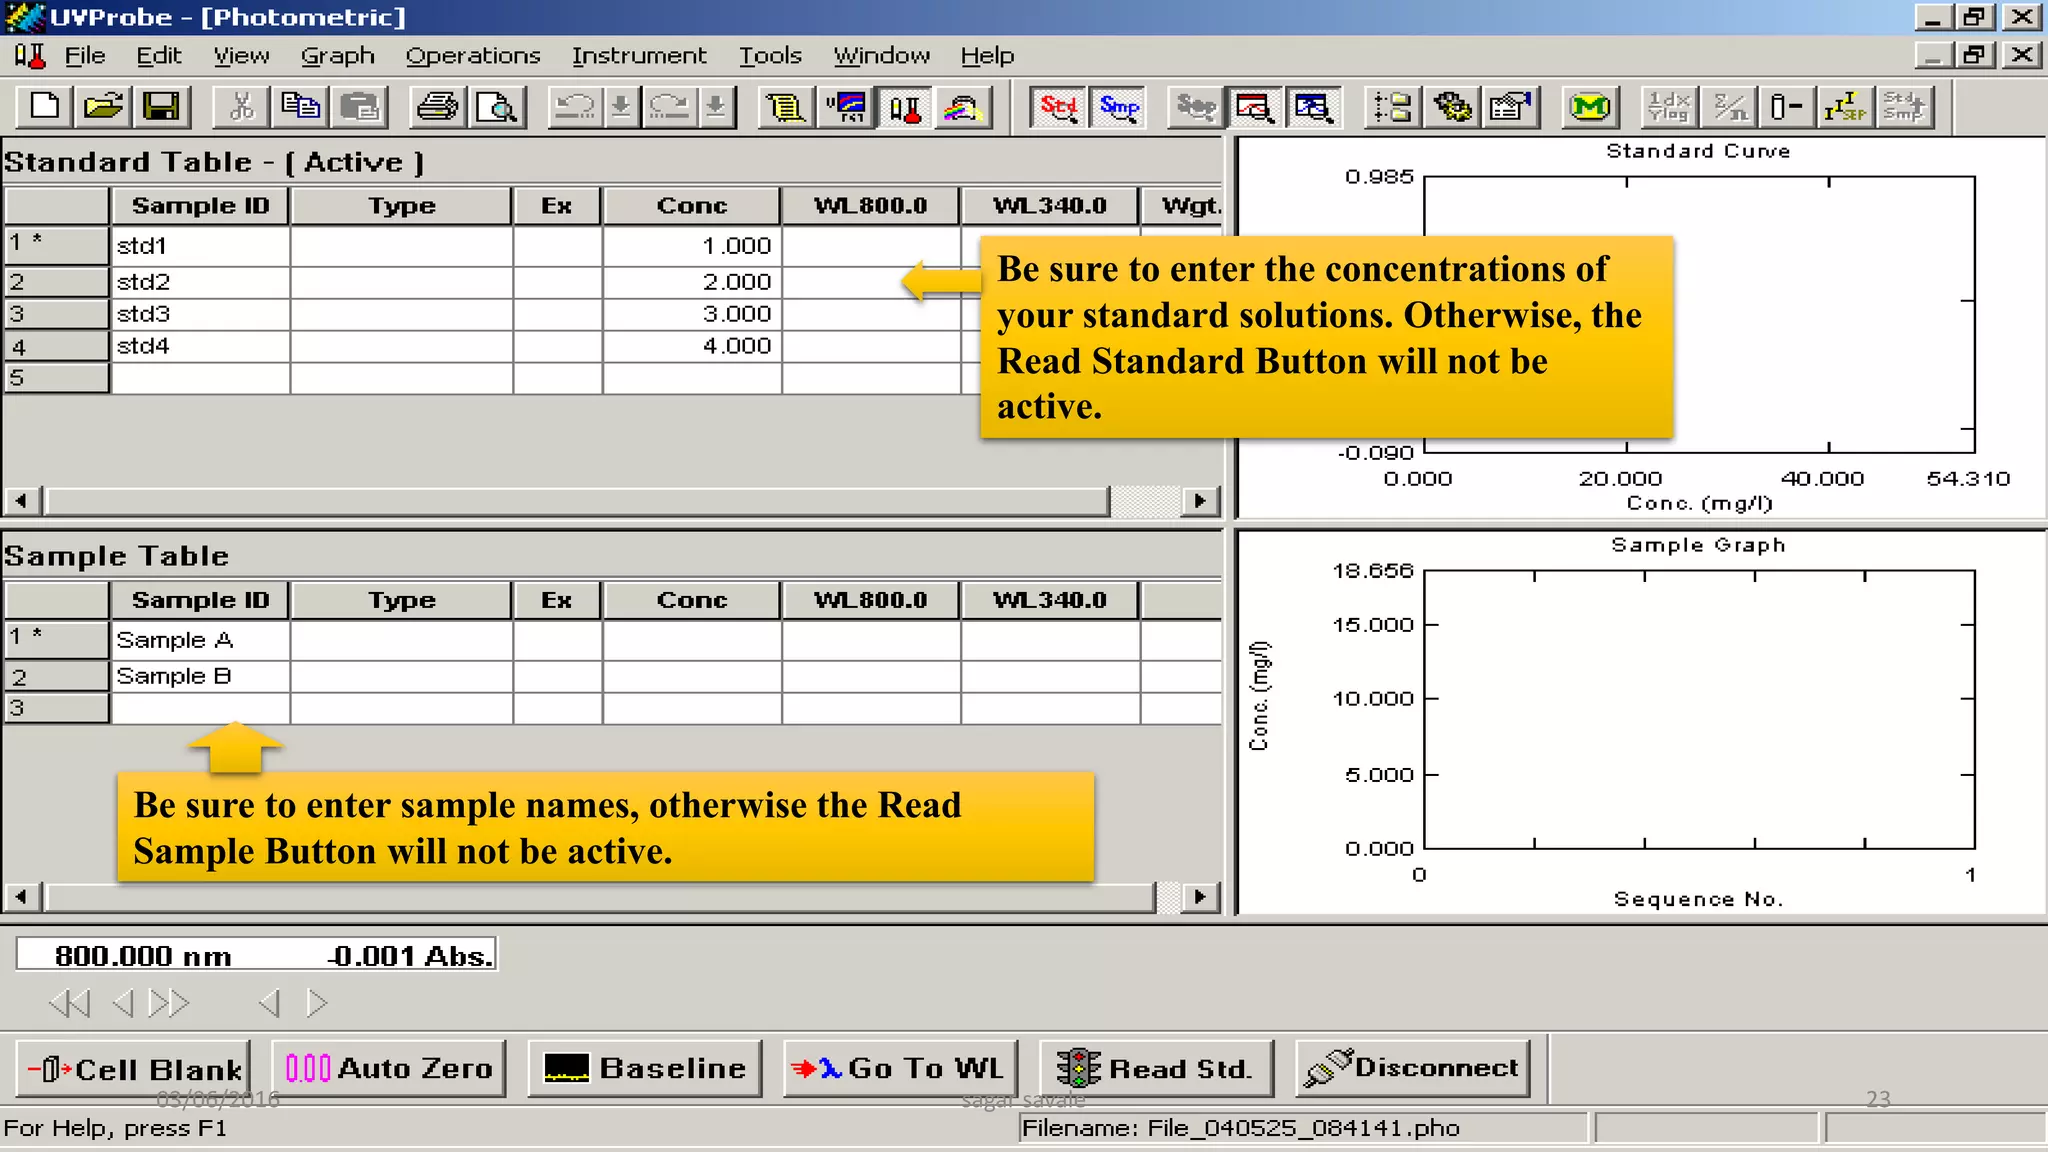Screen dimensions: 2048x1152
Task: Open the Graph menu
Action: [338, 56]
